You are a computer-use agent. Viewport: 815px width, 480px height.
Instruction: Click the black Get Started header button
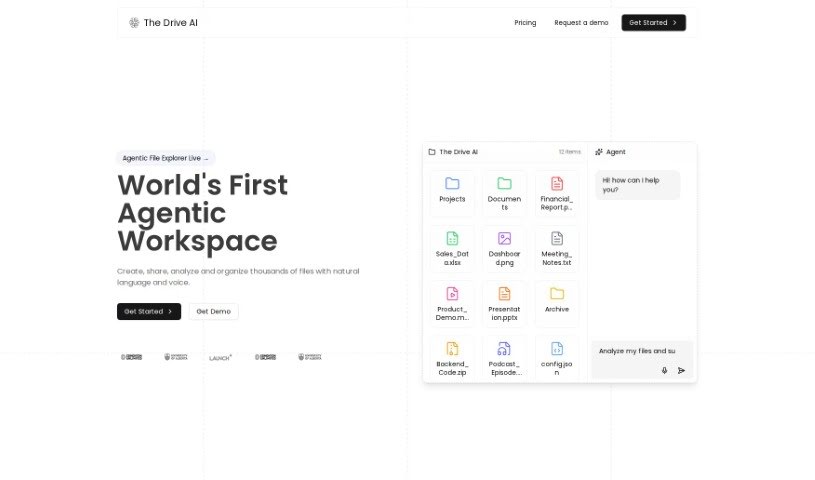point(653,22)
